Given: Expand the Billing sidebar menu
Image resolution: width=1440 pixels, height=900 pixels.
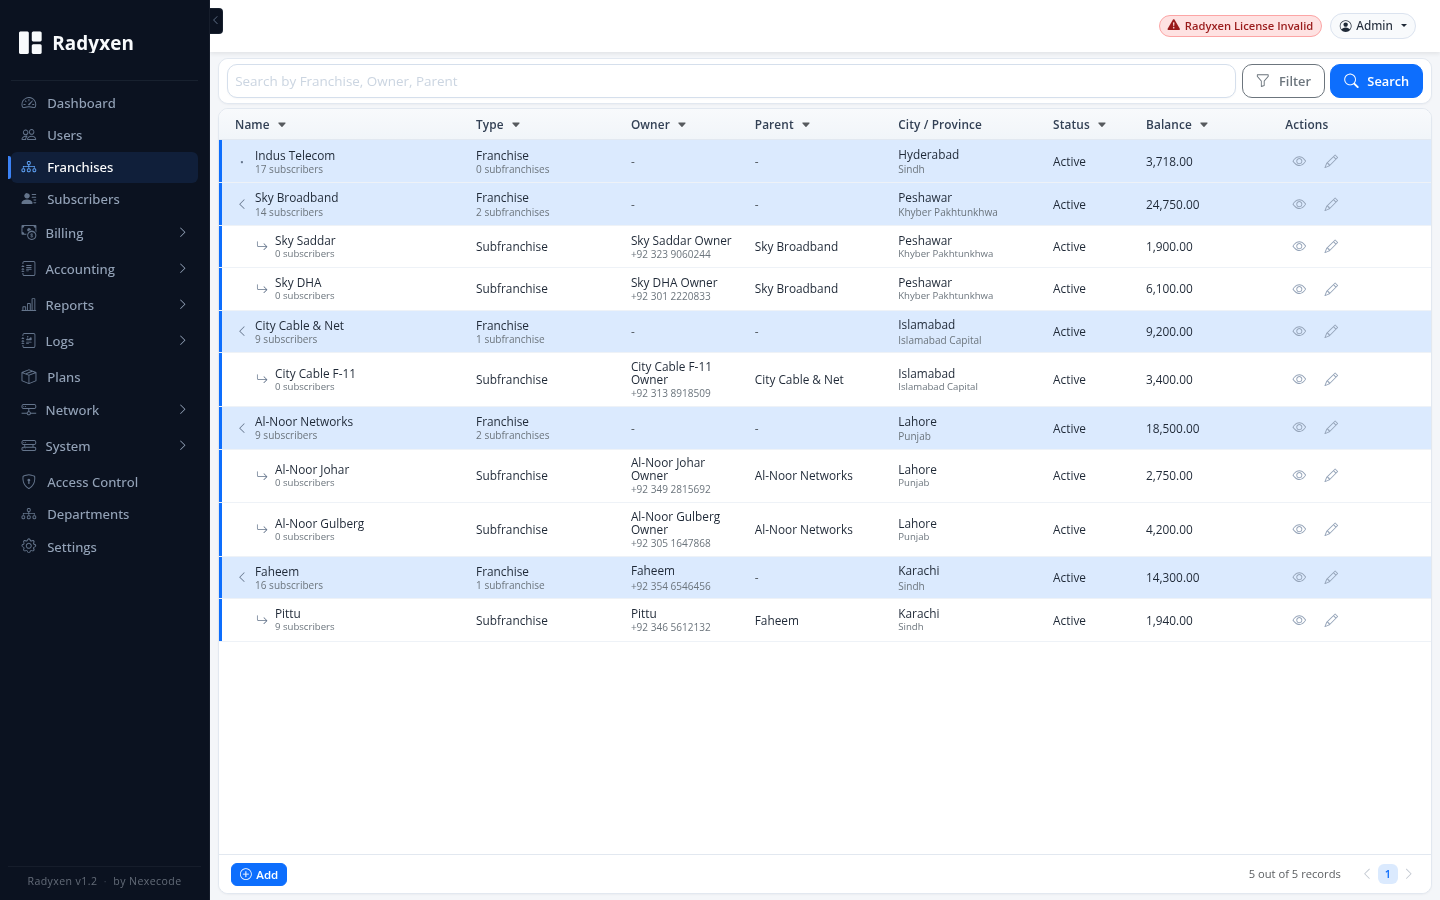Looking at the screenshot, I should pyautogui.click(x=104, y=233).
